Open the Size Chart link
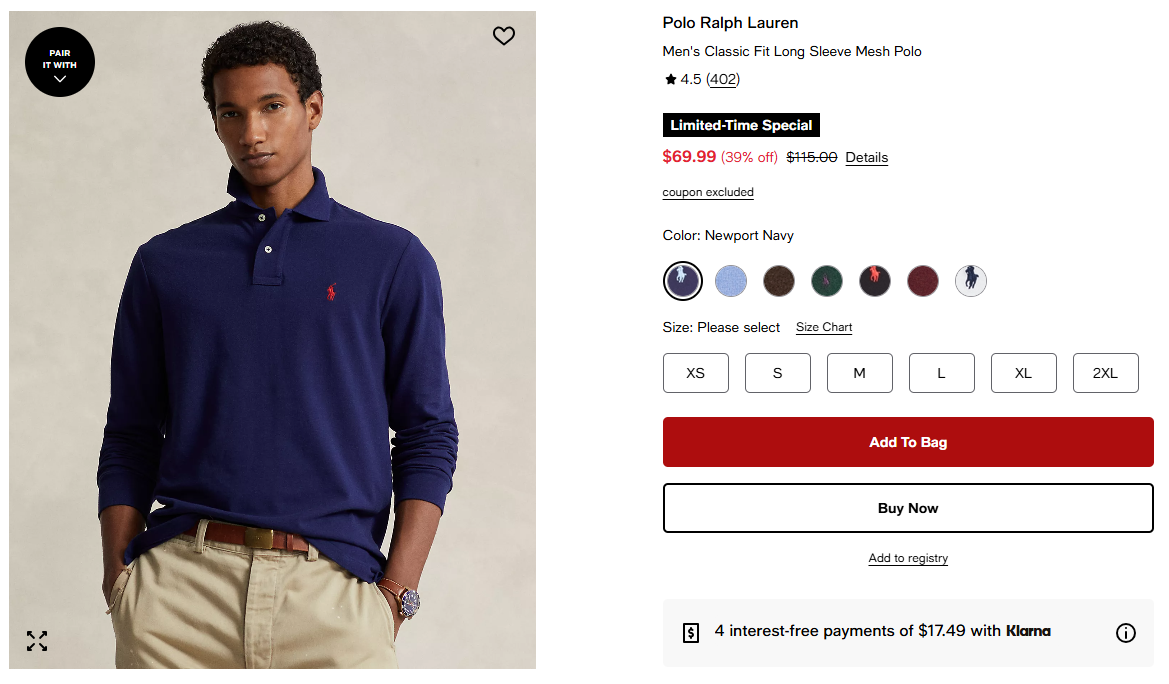 824,328
